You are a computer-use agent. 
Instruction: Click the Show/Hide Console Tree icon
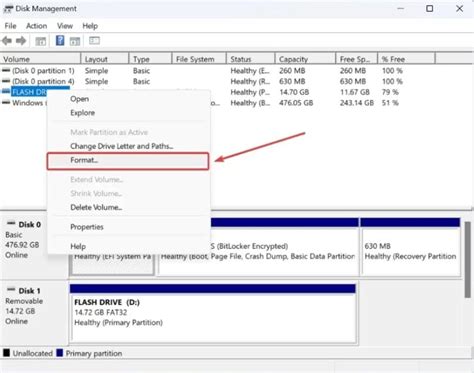[x=41, y=41]
